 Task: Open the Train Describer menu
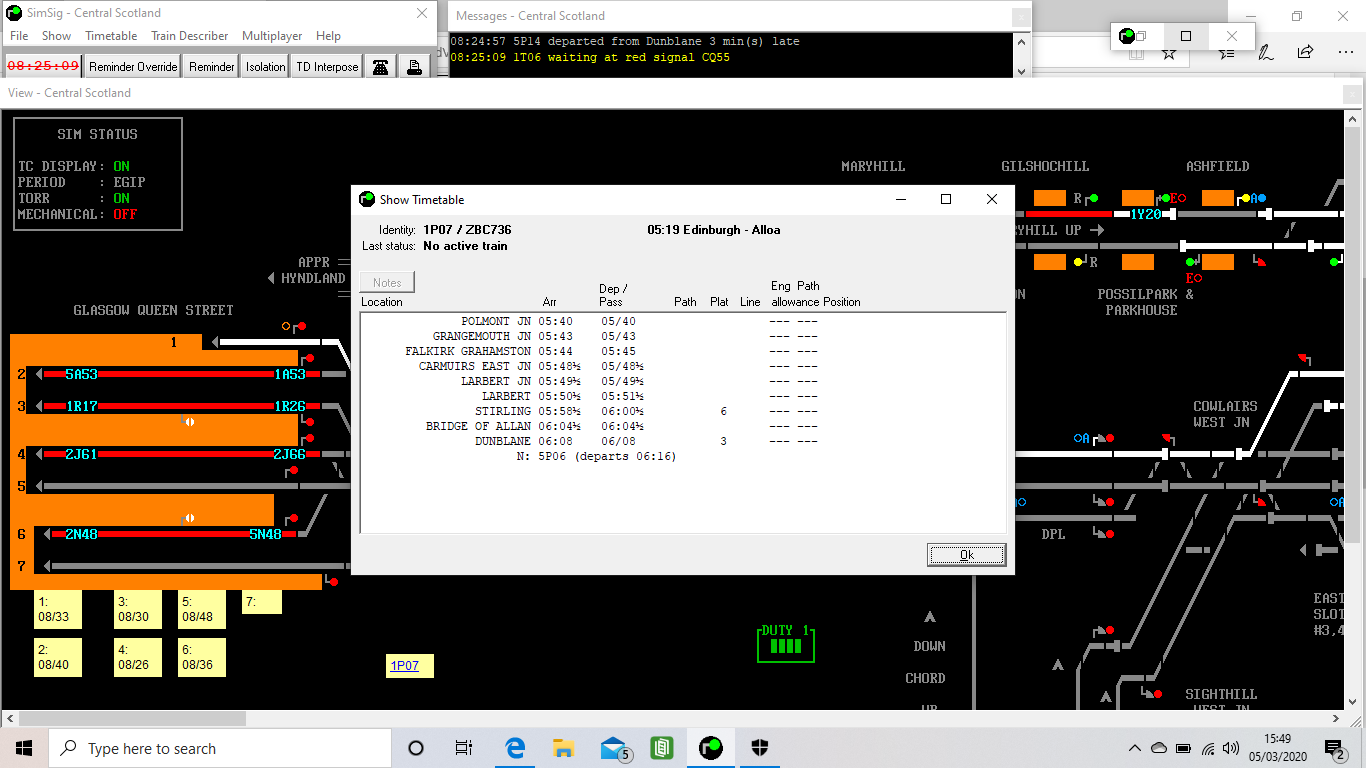[190, 35]
